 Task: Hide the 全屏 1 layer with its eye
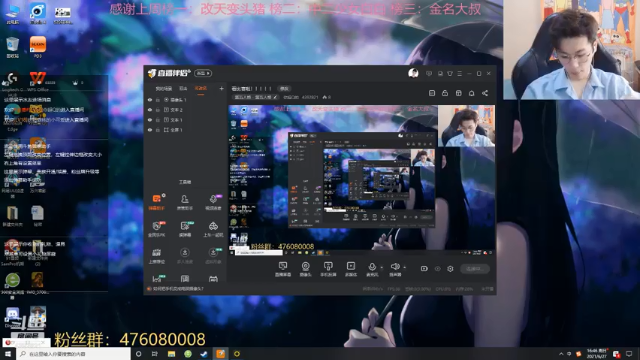click(150, 130)
